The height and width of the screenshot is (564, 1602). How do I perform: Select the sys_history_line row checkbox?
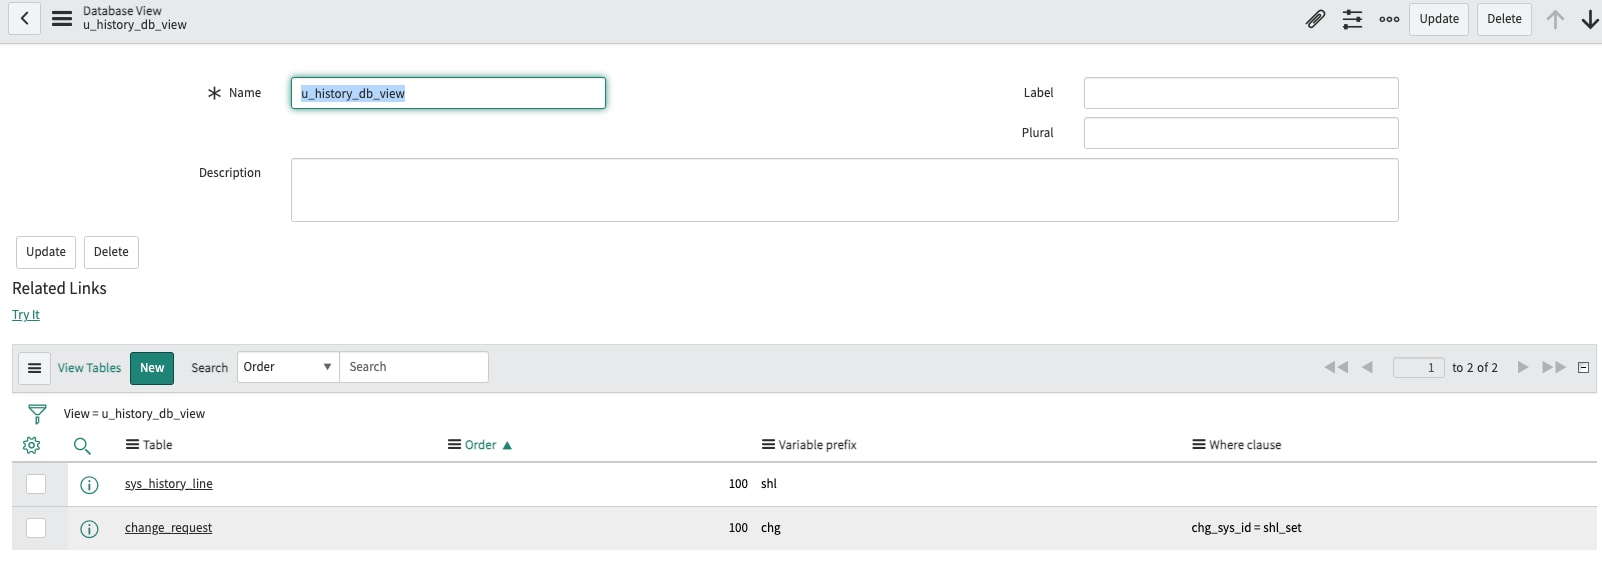36,484
